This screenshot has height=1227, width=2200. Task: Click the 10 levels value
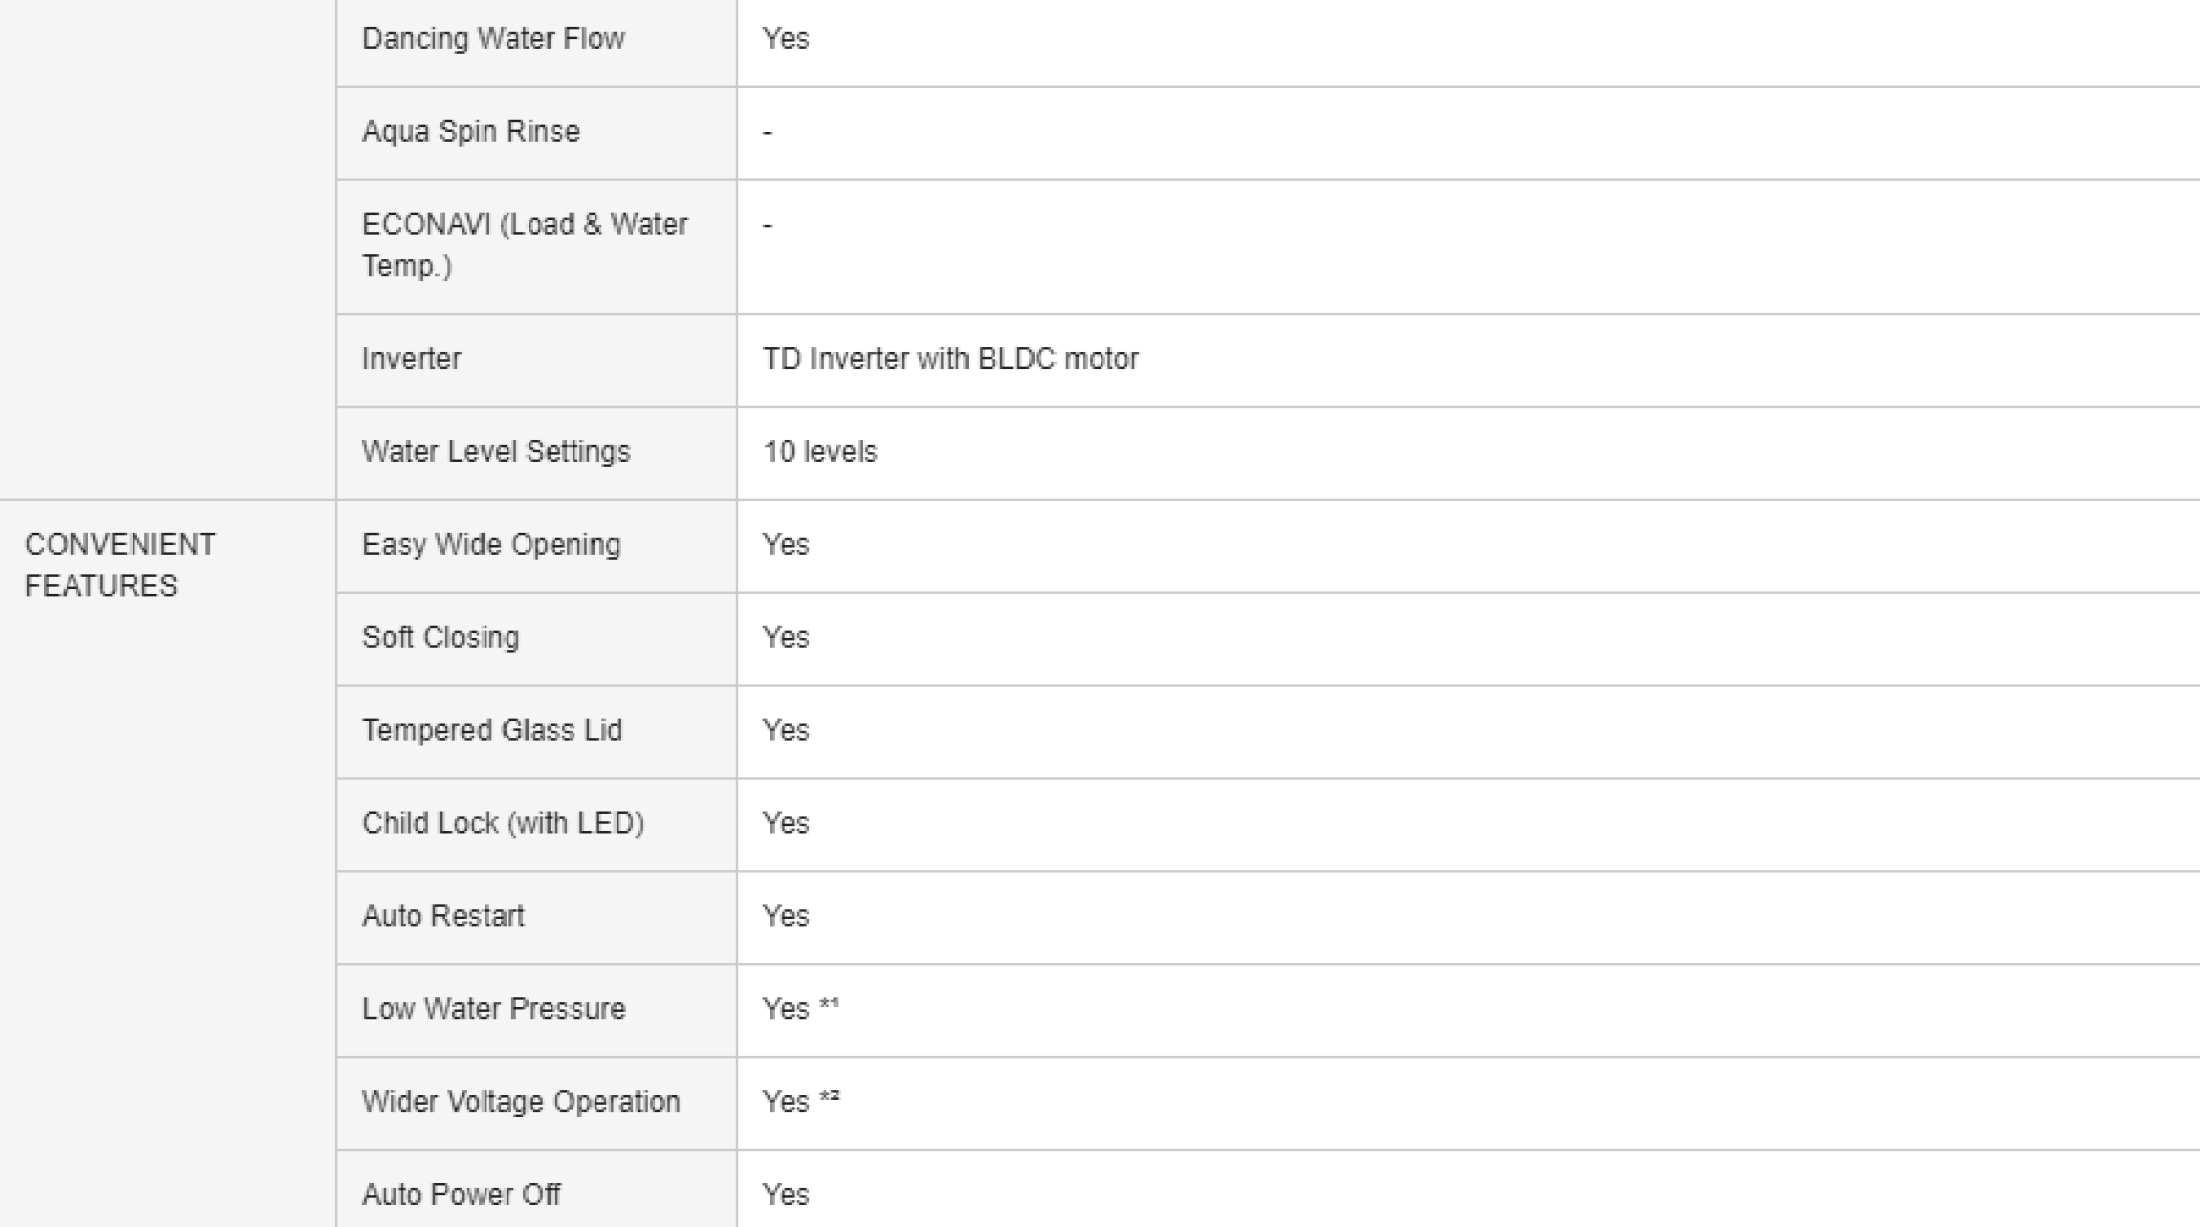[x=820, y=452]
